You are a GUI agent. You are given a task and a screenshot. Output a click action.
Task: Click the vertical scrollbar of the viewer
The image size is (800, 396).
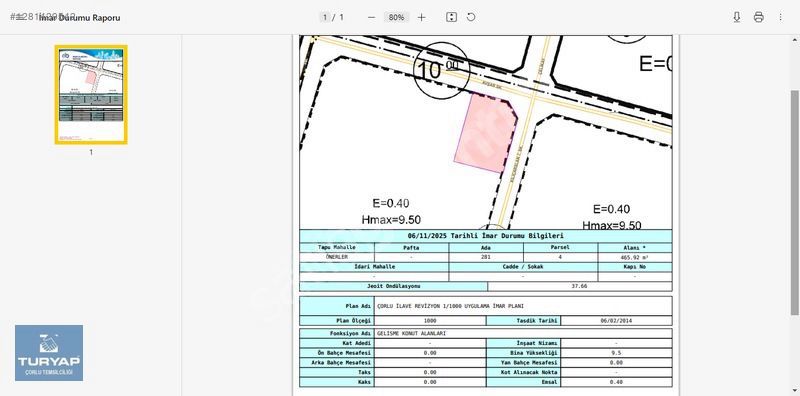point(795,202)
